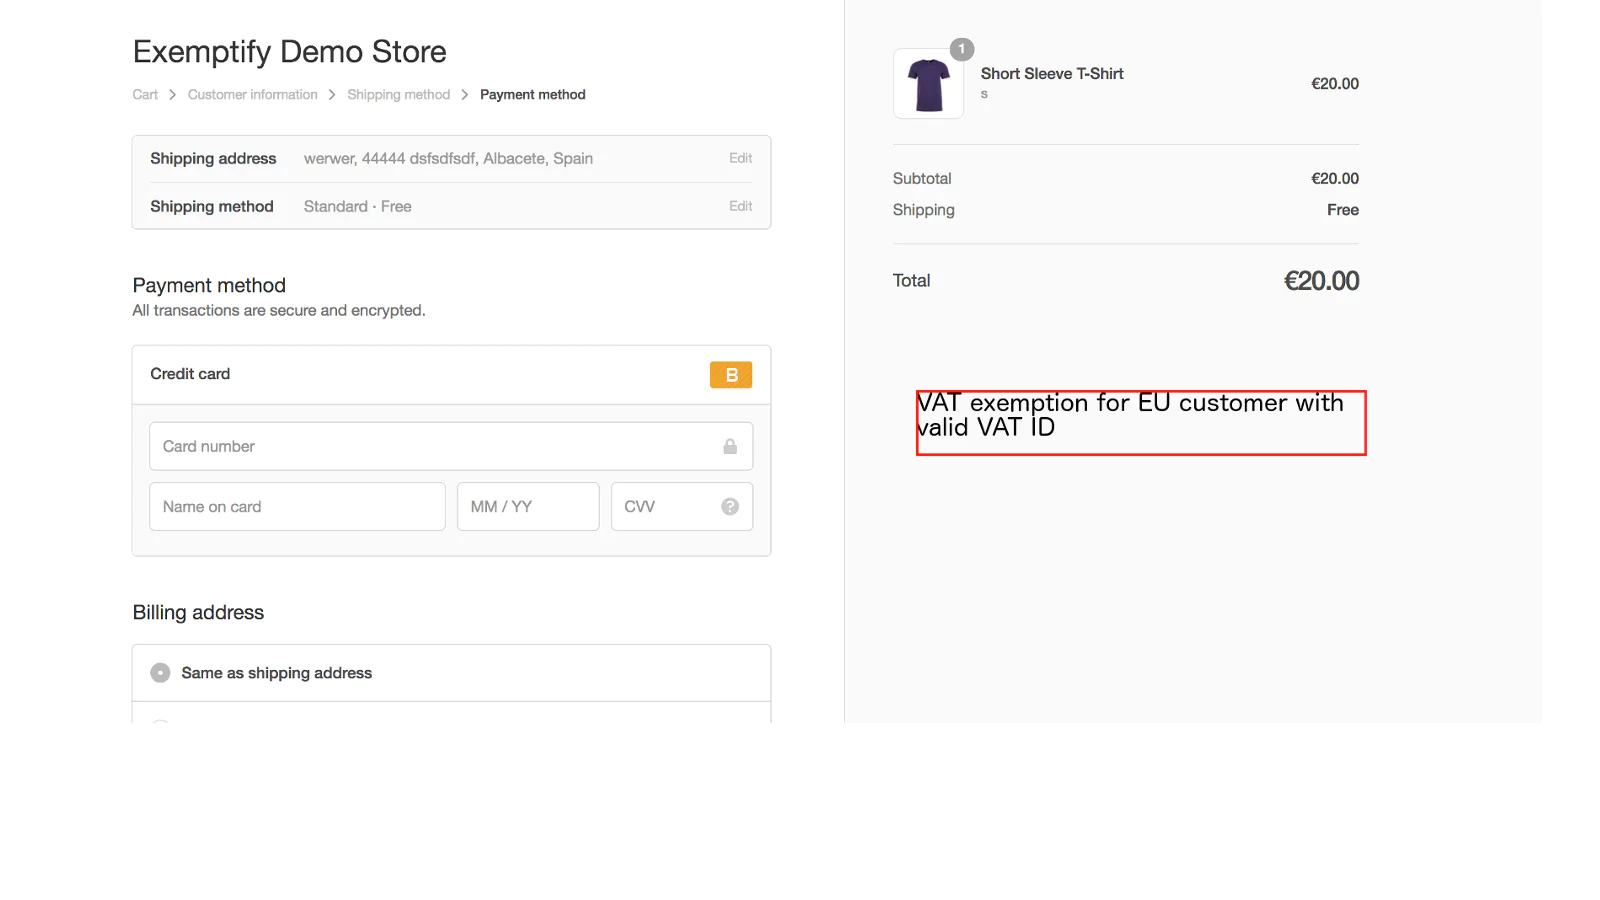Click the quantity badge on the T-shirt thumbnail
Viewport: 1600px width, 900px height.
click(962, 49)
